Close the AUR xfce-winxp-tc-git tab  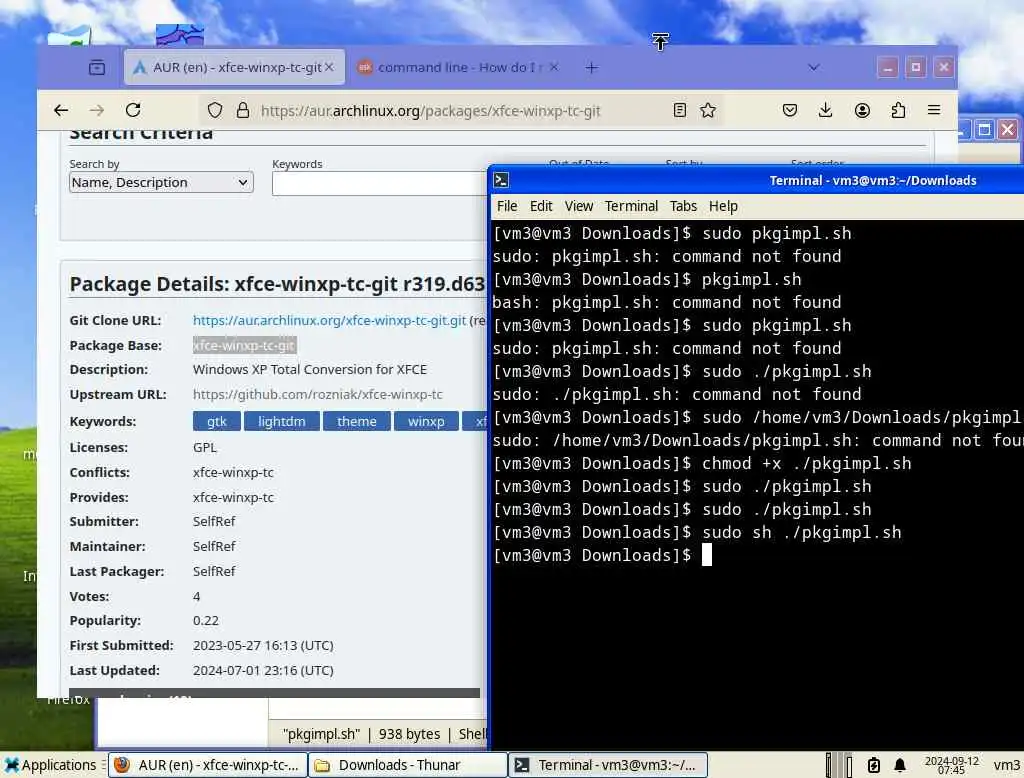click(x=329, y=67)
